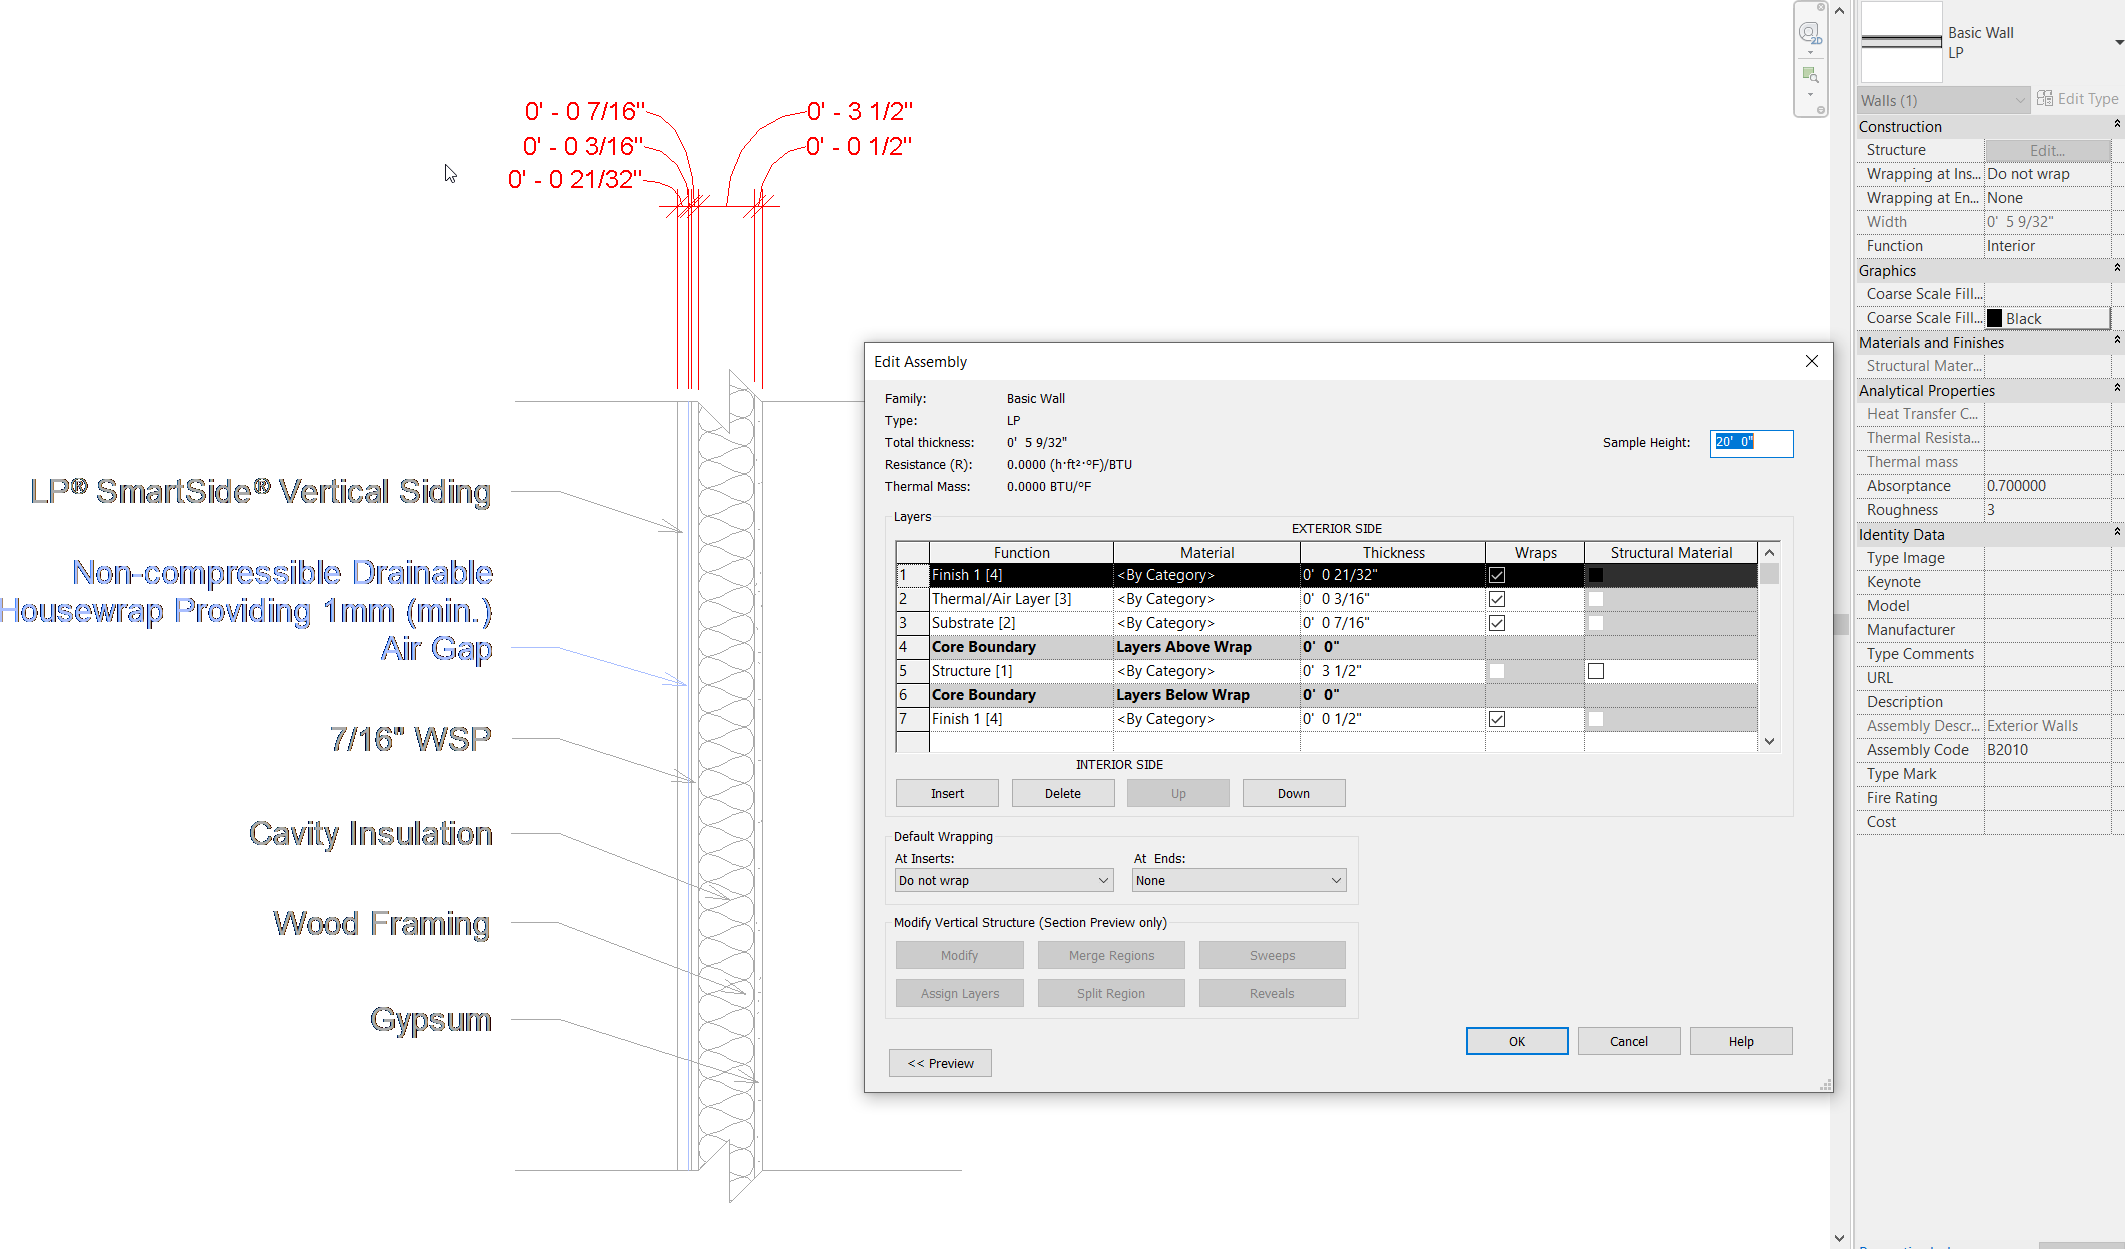2125x1249 pixels.
Task: Click the Assembly Code B2010 value
Action: [x=2047, y=750]
